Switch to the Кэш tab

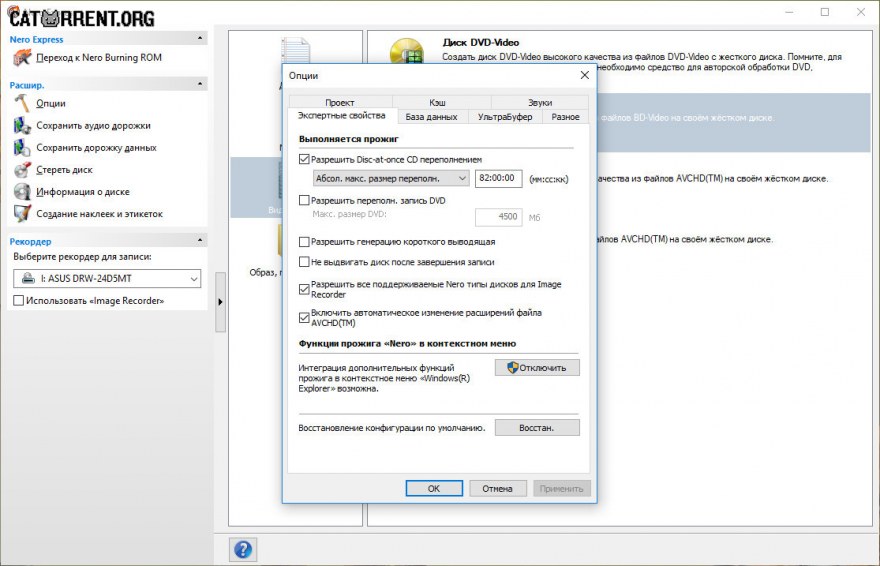(437, 102)
